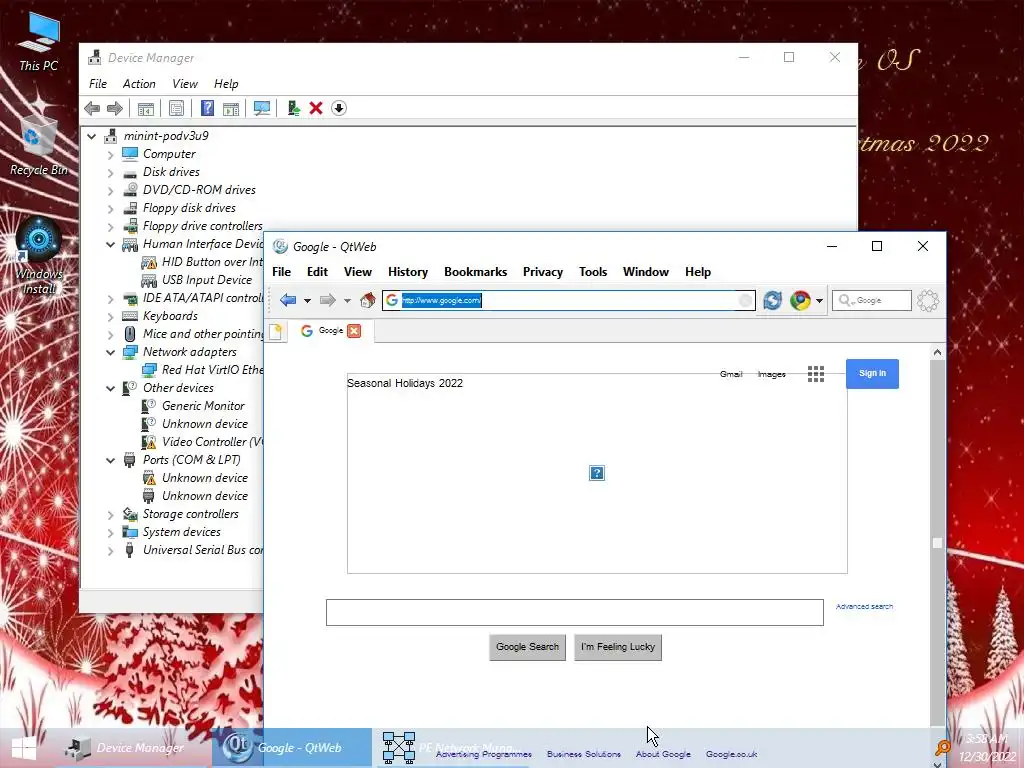
Task: Expand the Storage controllers node
Action: click(110, 515)
